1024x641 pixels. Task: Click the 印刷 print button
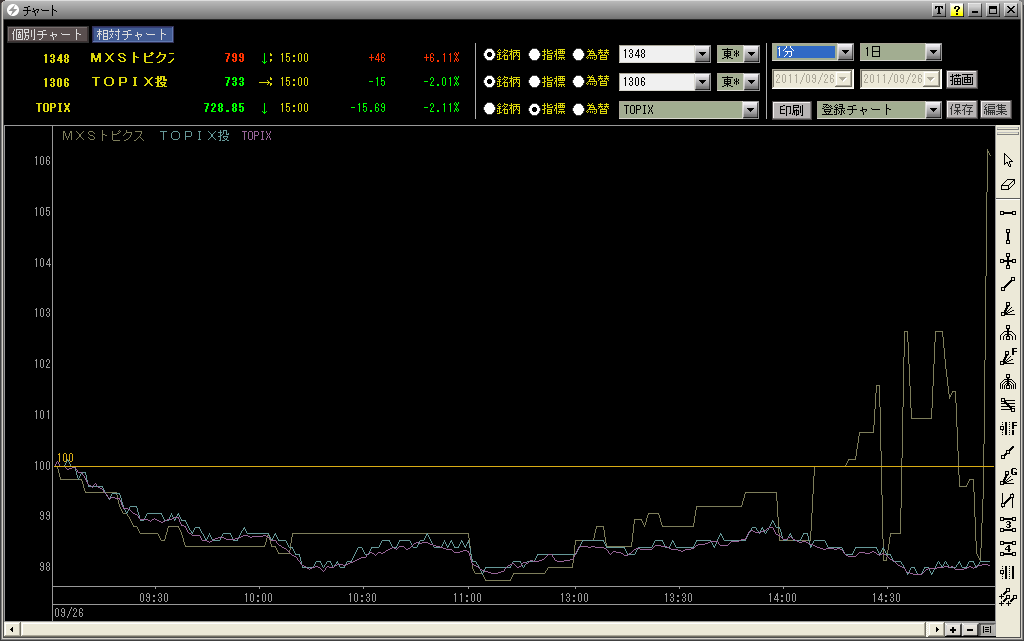(791, 110)
